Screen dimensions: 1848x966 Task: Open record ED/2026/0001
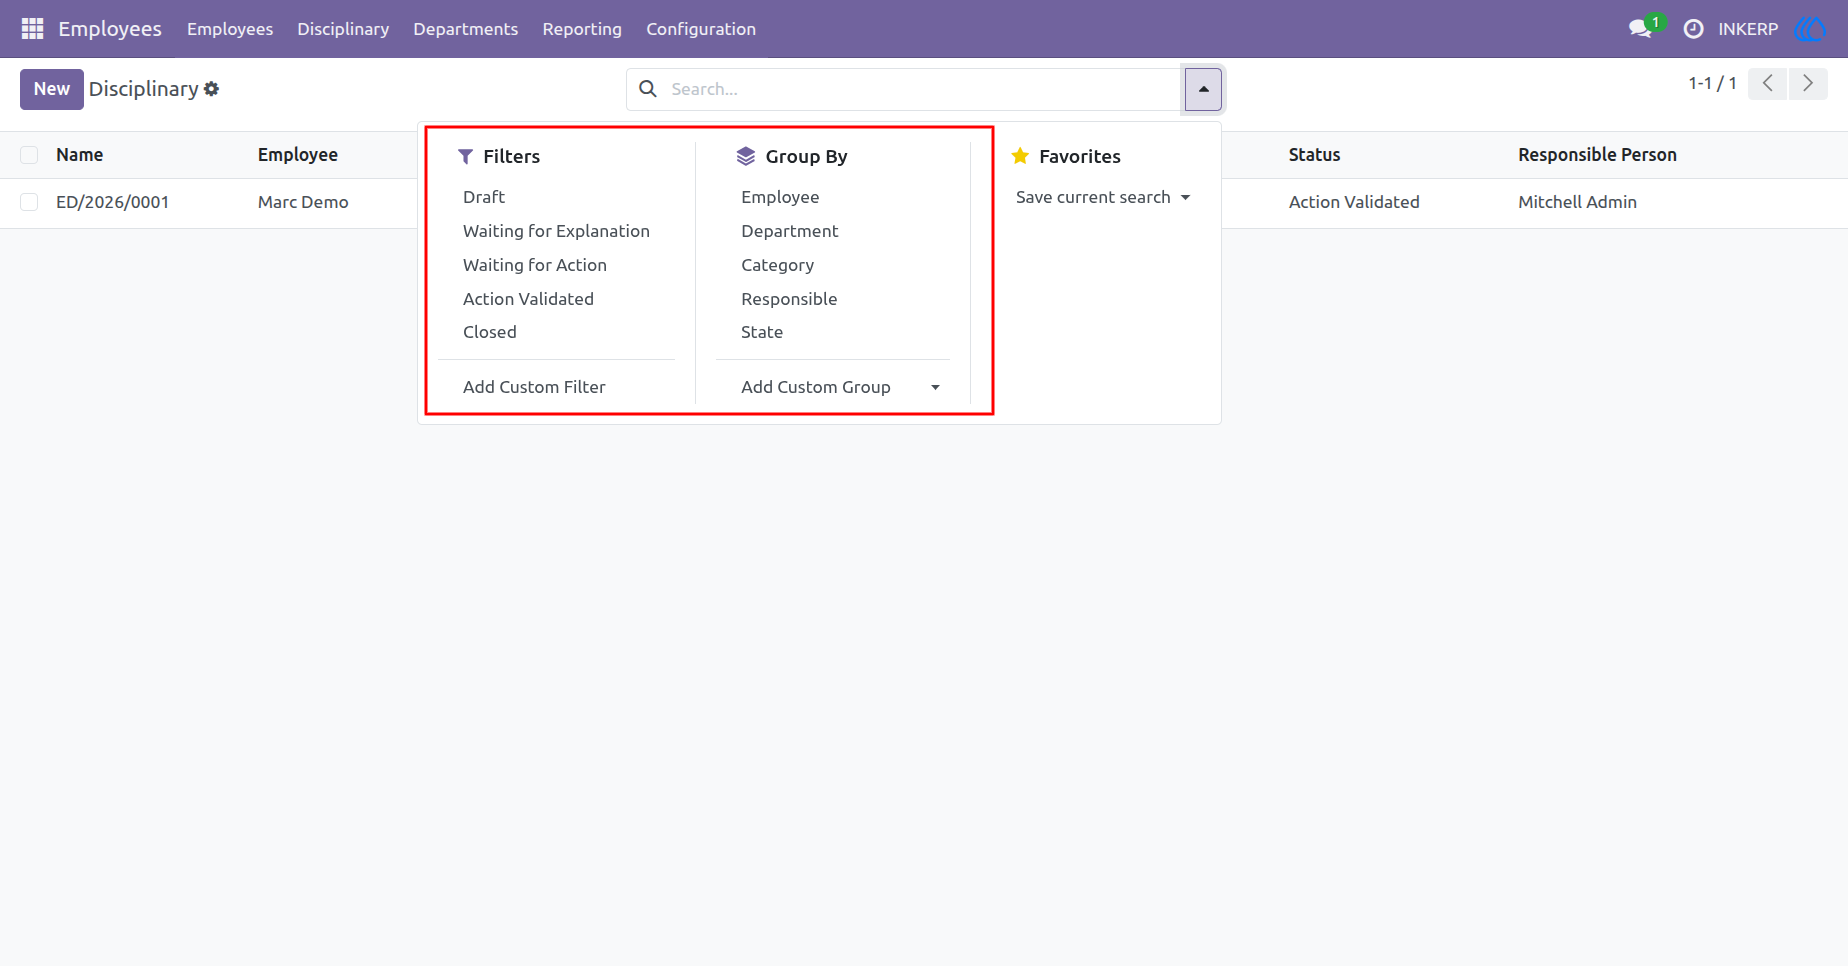pyautogui.click(x=112, y=202)
